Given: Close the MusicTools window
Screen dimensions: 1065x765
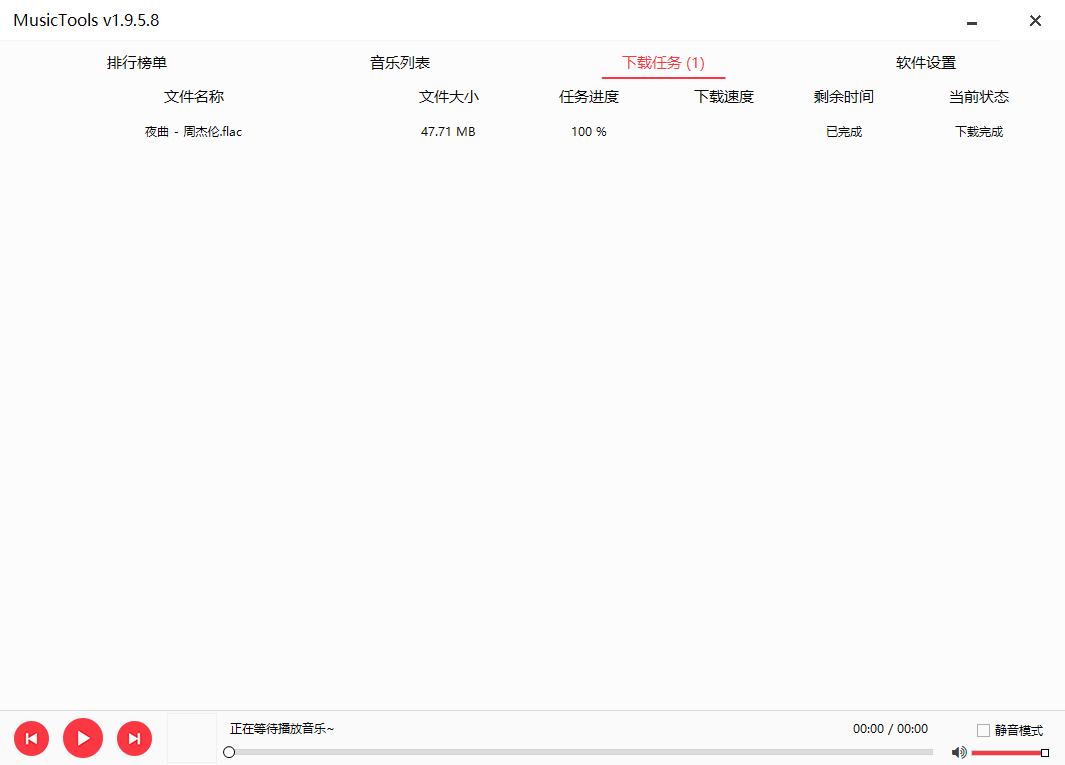Looking at the screenshot, I should point(1035,21).
